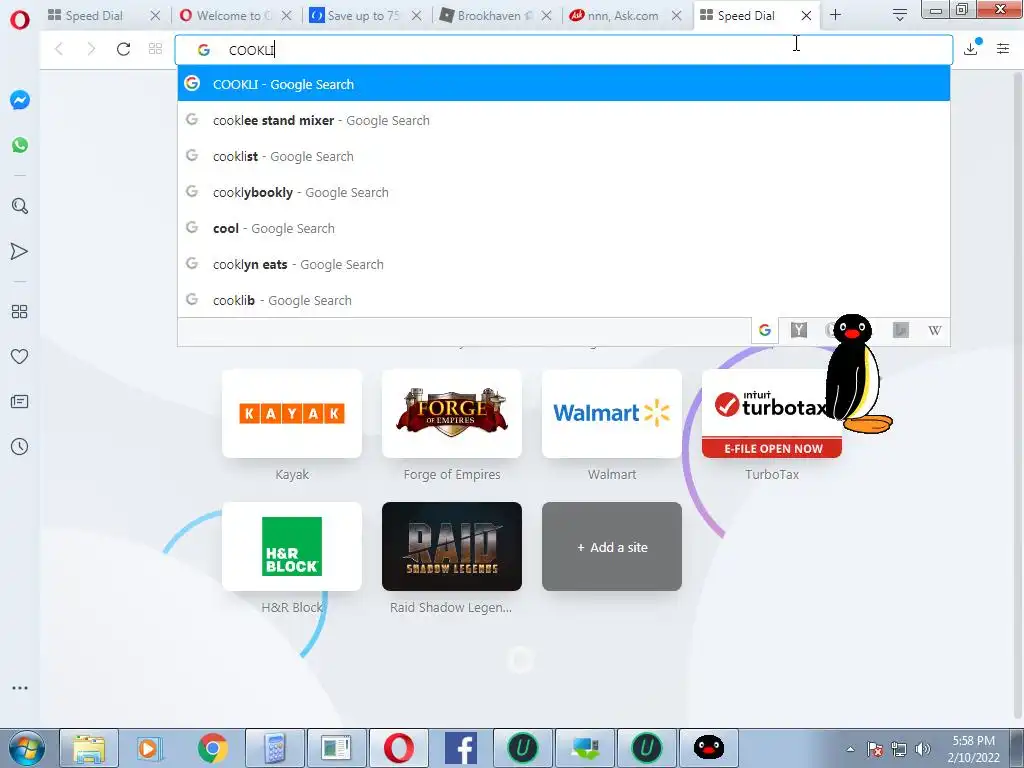Viewport: 1024px width, 768px height.
Task: Open WhatsApp in the sidebar
Action: click(20, 145)
